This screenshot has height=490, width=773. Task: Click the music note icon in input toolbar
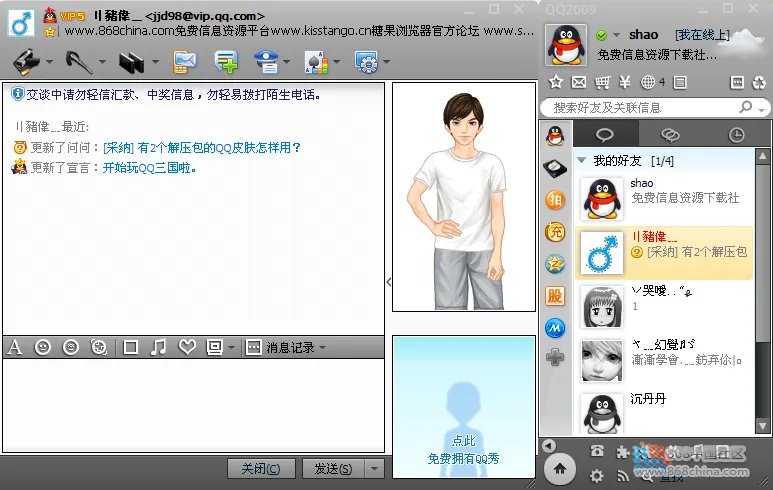[158, 348]
